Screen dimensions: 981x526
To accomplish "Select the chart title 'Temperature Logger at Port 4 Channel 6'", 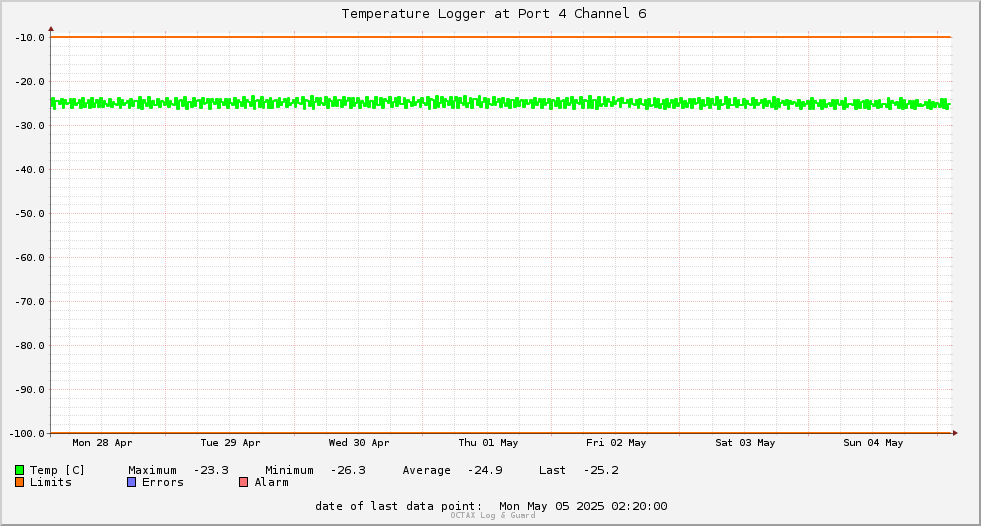I will pos(494,14).
